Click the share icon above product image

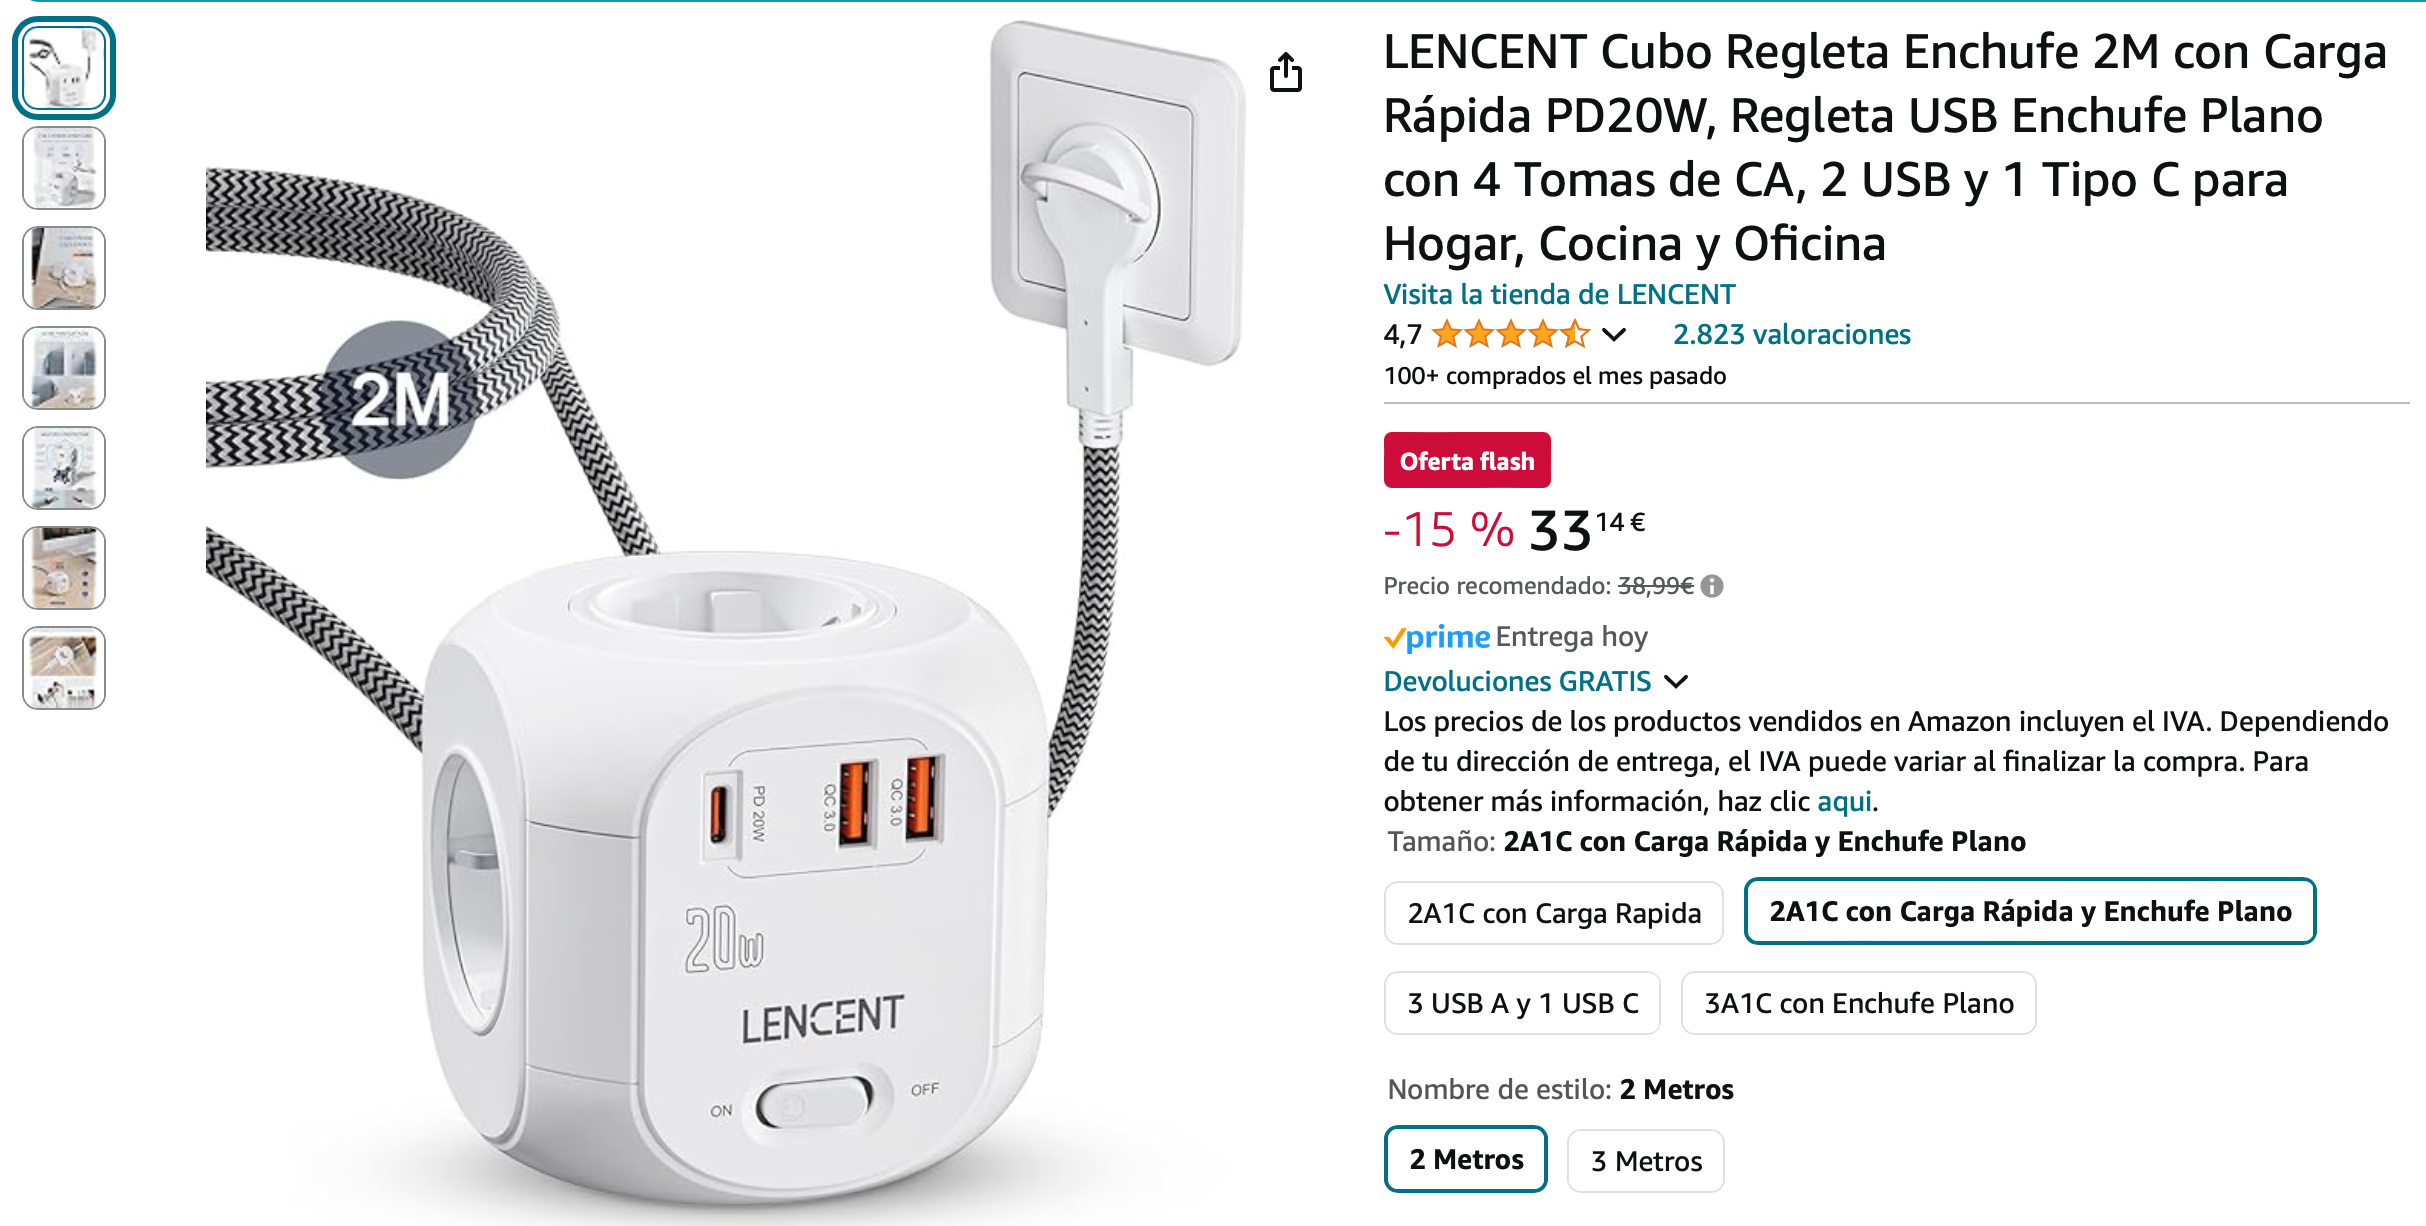(1286, 72)
